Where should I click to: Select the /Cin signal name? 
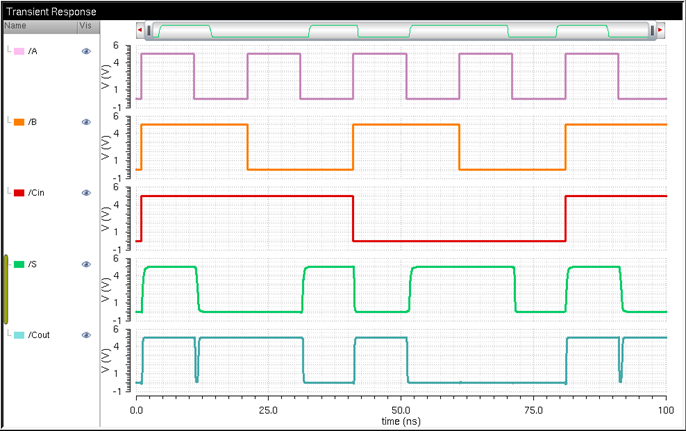[x=36, y=193]
